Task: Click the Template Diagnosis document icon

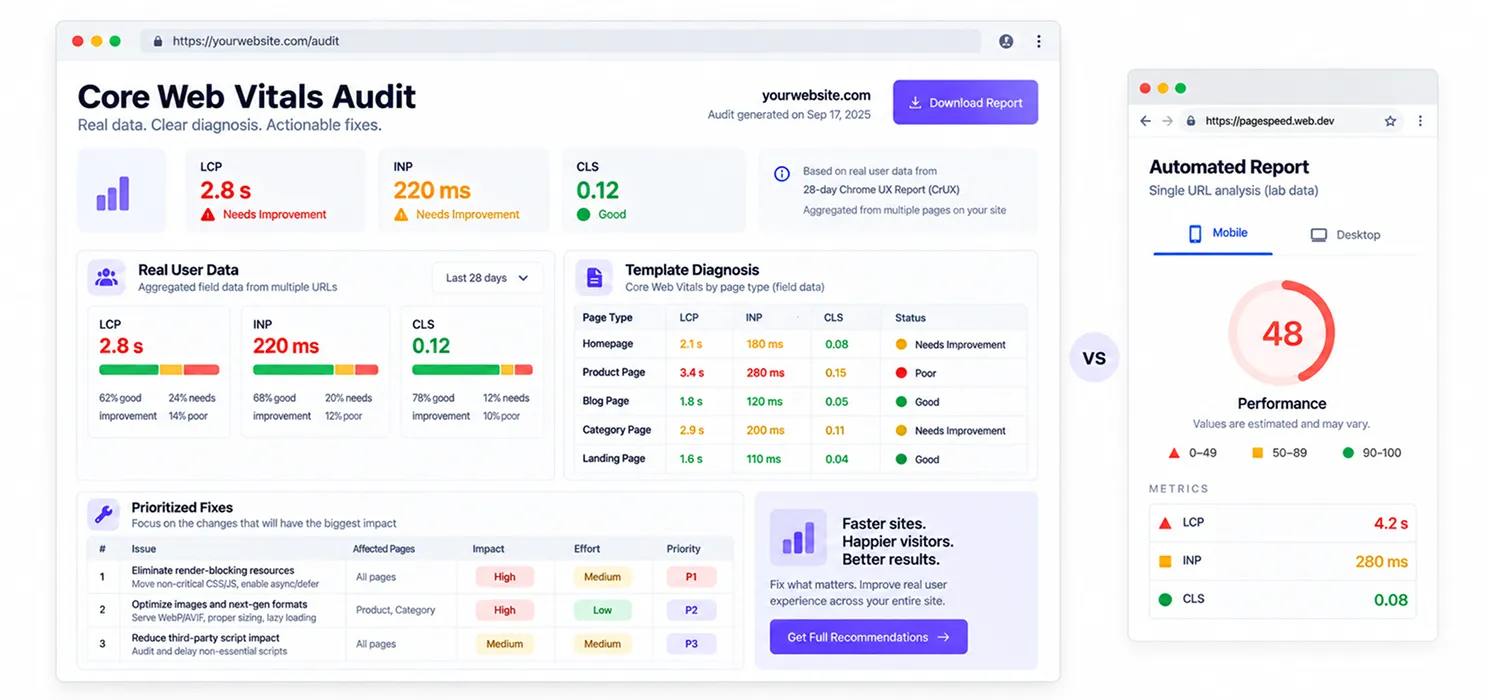Action: 594,277
